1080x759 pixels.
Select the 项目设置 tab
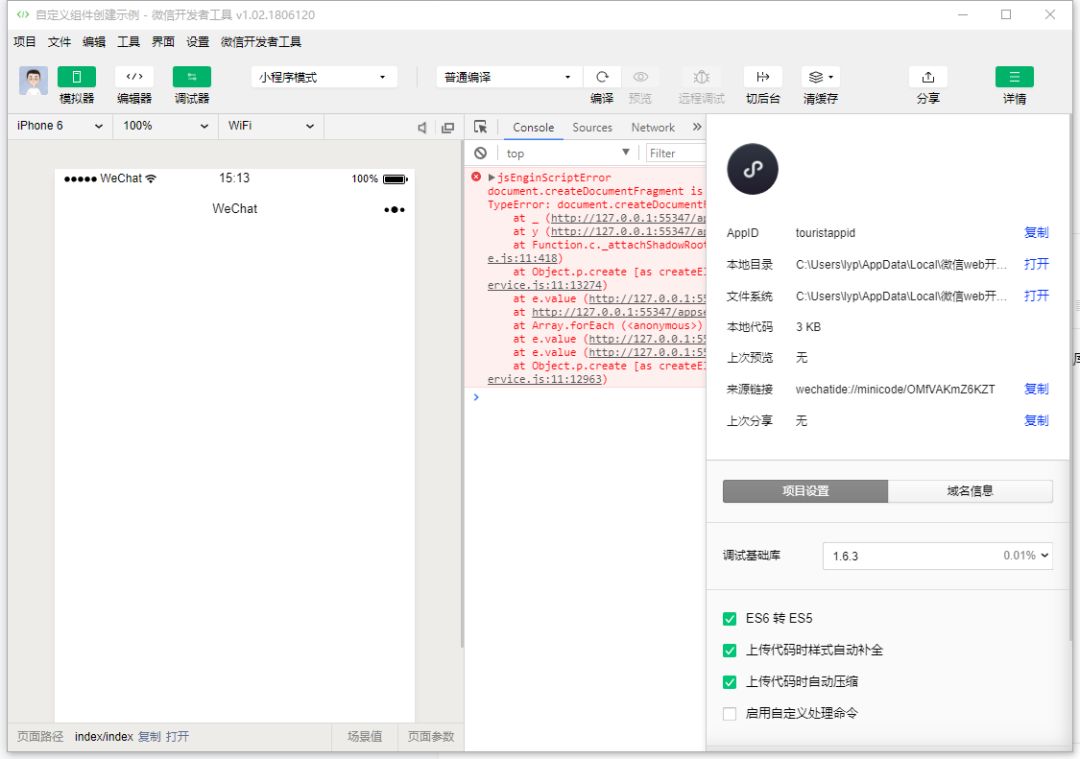[805, 491]
